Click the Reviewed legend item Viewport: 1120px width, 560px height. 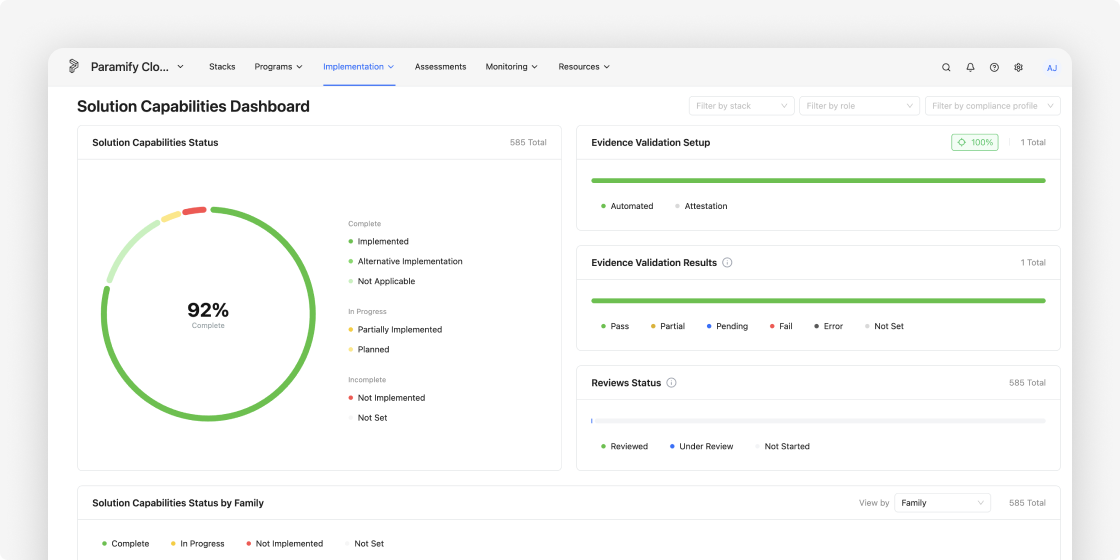click(x=624, y=446)
